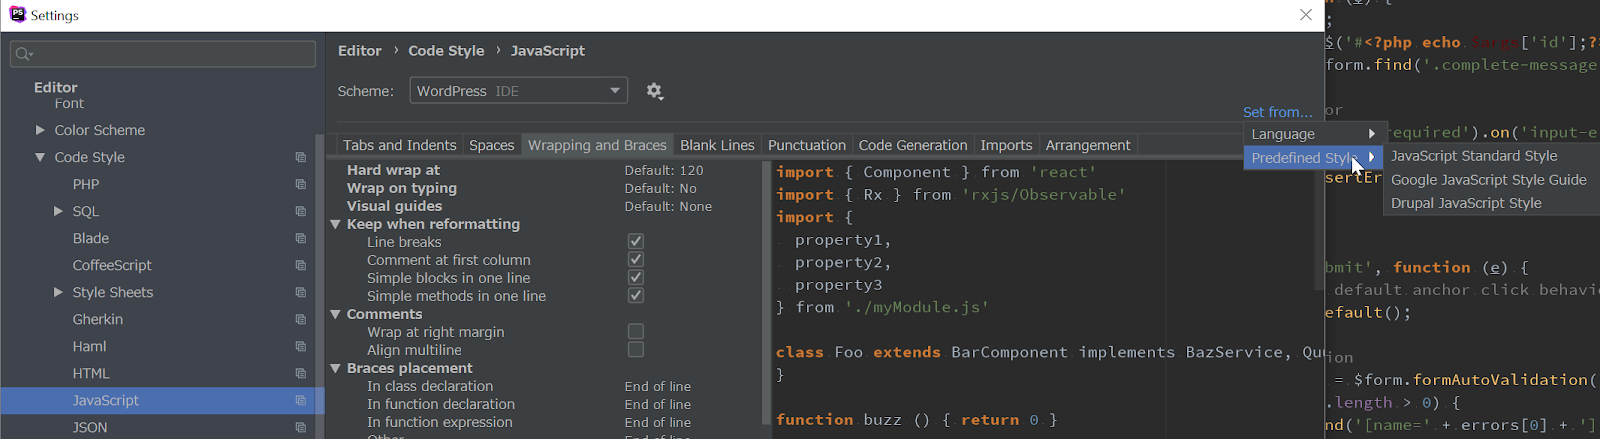Click the copy icon beside CoffeeScript

coord(300,265)
